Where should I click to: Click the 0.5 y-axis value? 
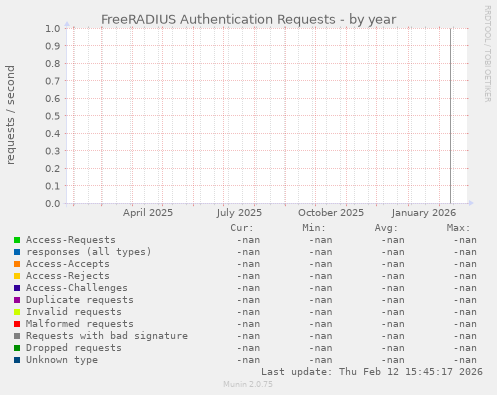[53, 116]
